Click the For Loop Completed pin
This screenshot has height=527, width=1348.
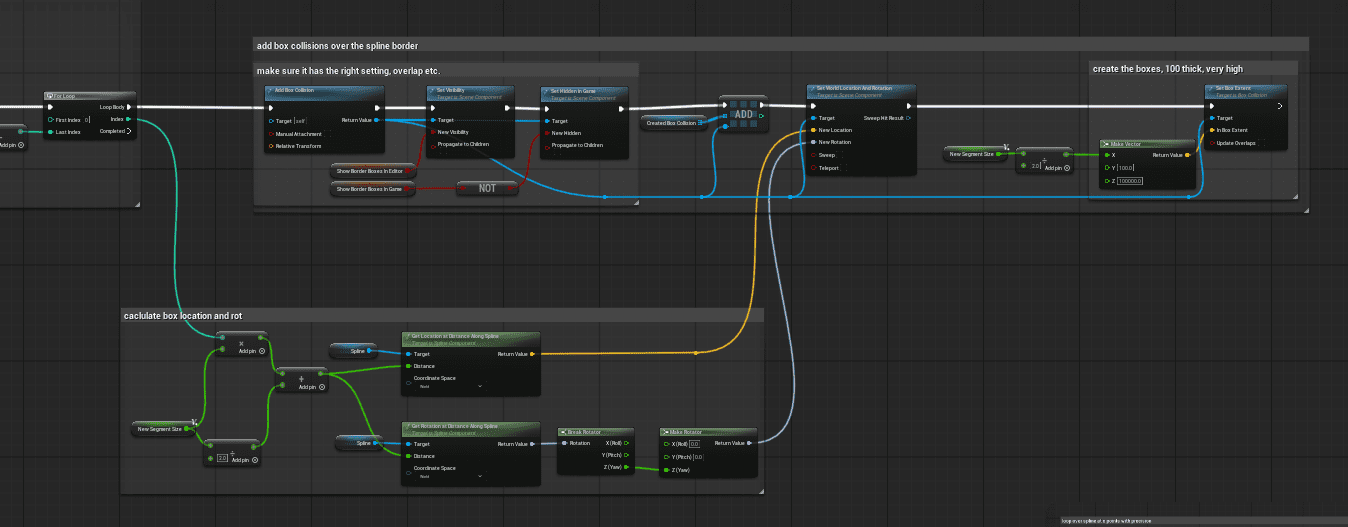pyautogui.click(x=129, y=130)
